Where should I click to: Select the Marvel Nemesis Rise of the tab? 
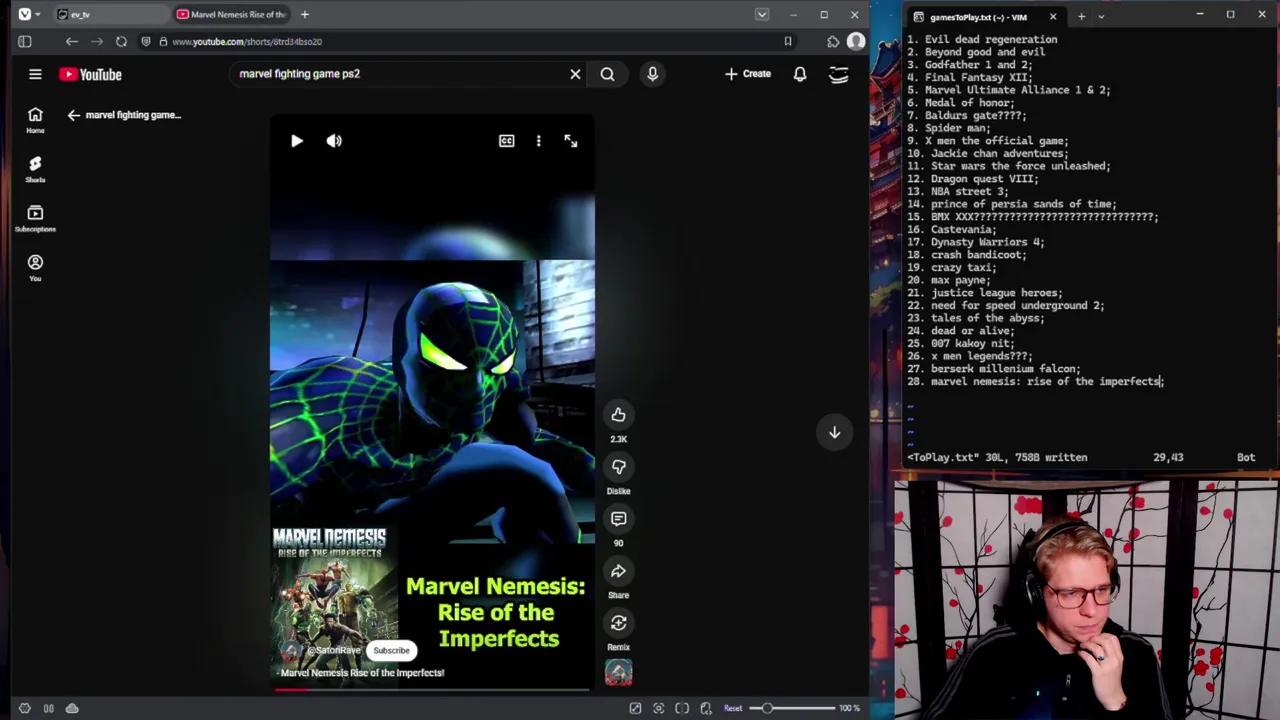click(232, 14)
